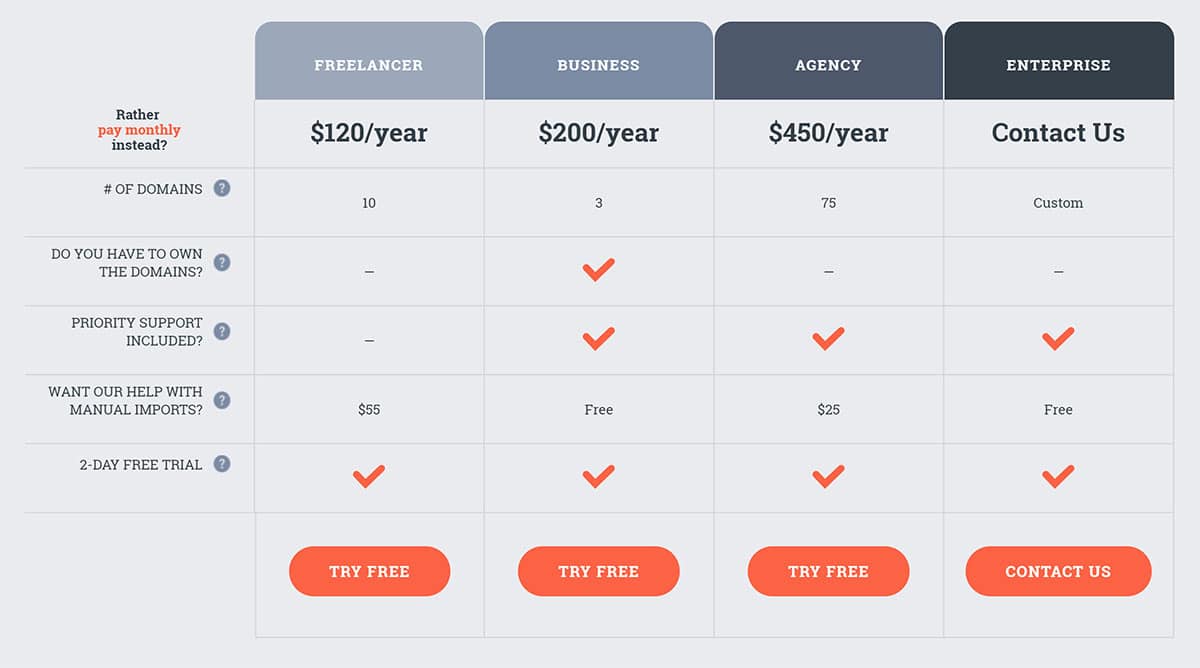Select the Enterprise plan header
The image size is (1200, 668).
coord(1058,65)
